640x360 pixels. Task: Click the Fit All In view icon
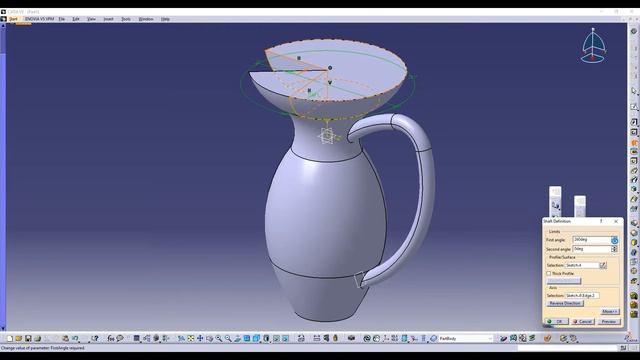[x=191, y=338]
